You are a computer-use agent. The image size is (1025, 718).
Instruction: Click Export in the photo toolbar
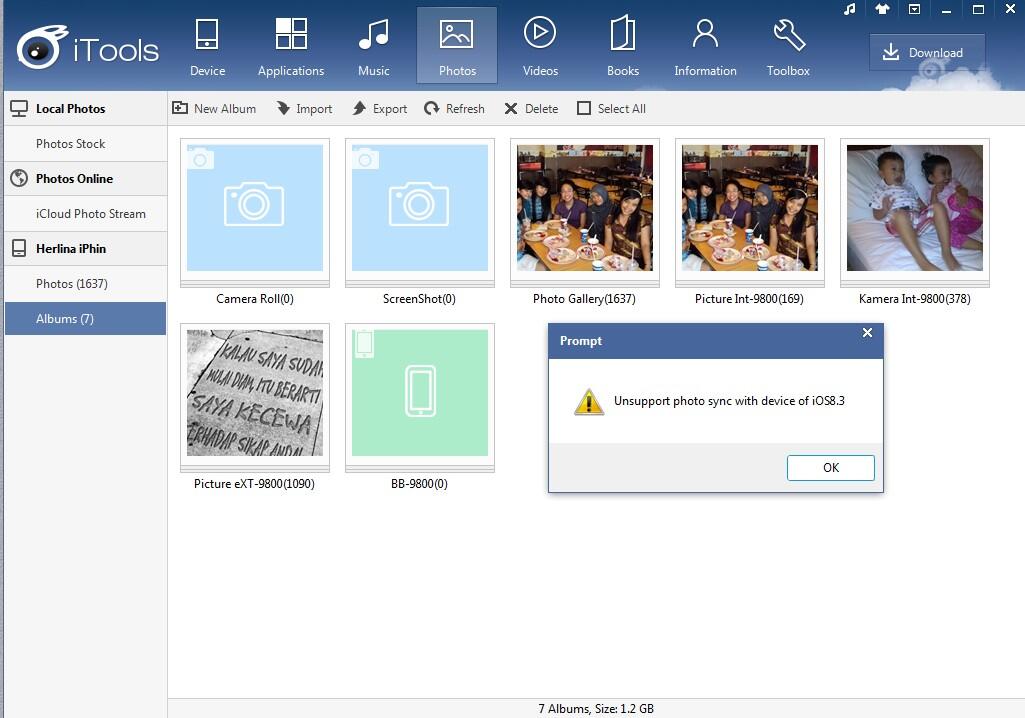coord(380,109)
